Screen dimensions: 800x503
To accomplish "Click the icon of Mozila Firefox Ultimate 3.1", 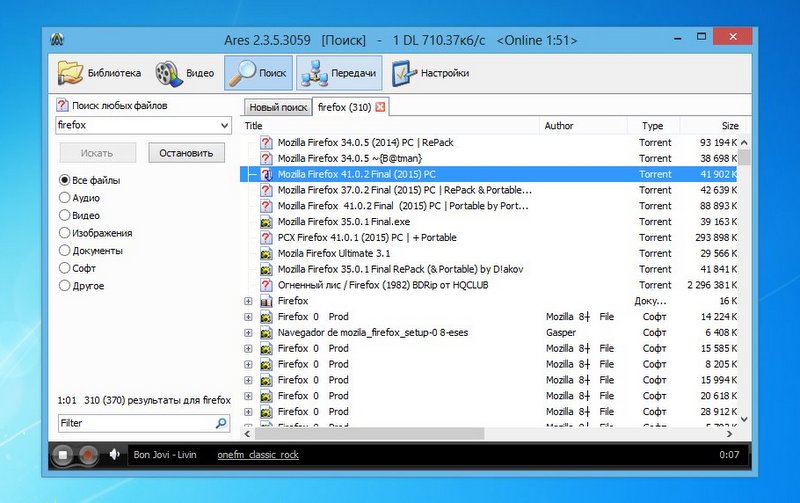I will point(266,254).
